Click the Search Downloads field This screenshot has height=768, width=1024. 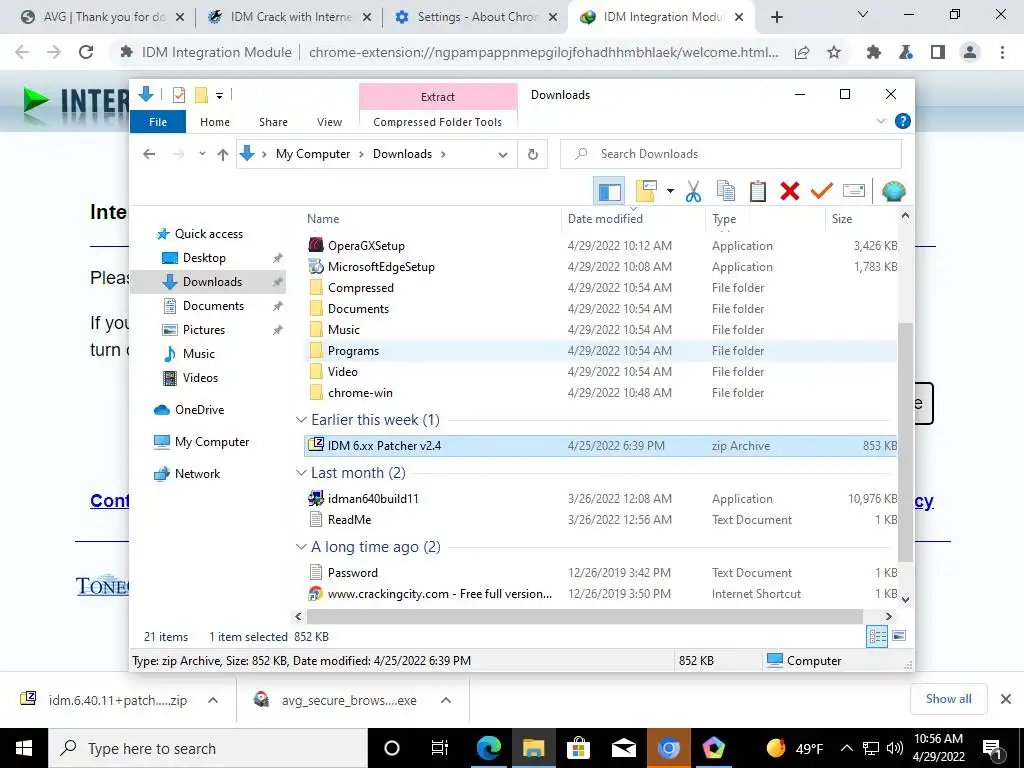pyautogui.click(x=731, y=154)
